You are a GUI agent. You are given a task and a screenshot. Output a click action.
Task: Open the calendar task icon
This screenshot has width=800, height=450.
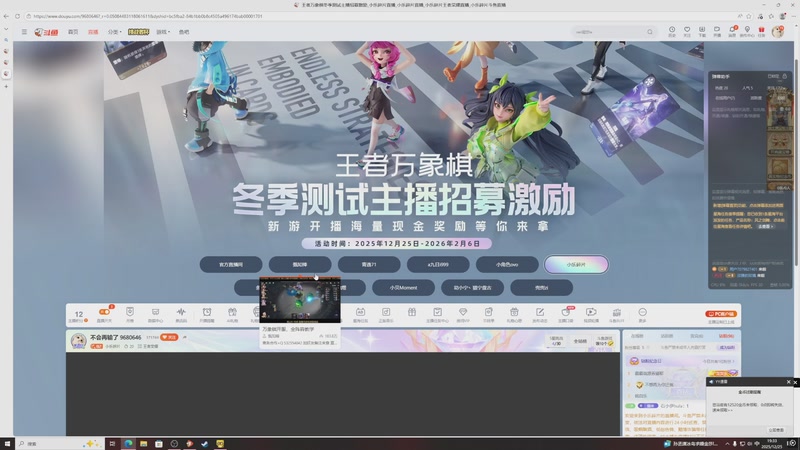pyautogui.click(x=360, y=314)
